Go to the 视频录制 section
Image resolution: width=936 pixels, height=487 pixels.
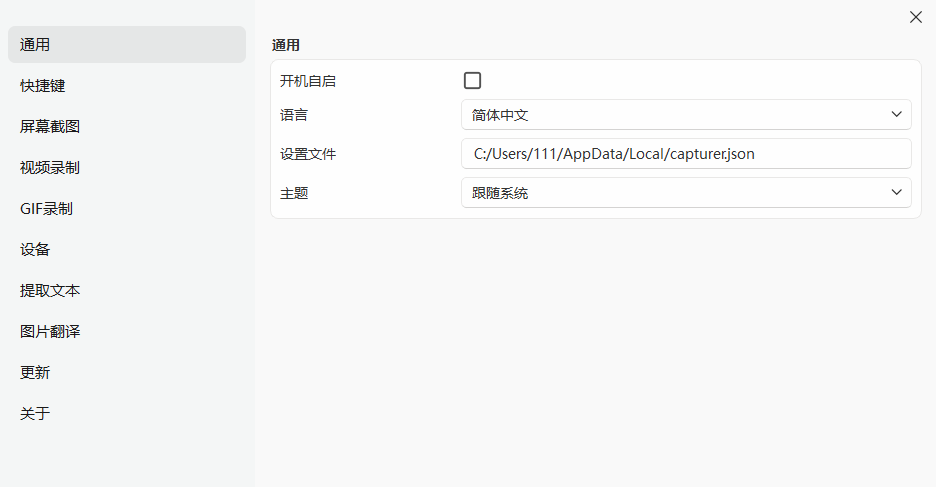tap(50, 168)
